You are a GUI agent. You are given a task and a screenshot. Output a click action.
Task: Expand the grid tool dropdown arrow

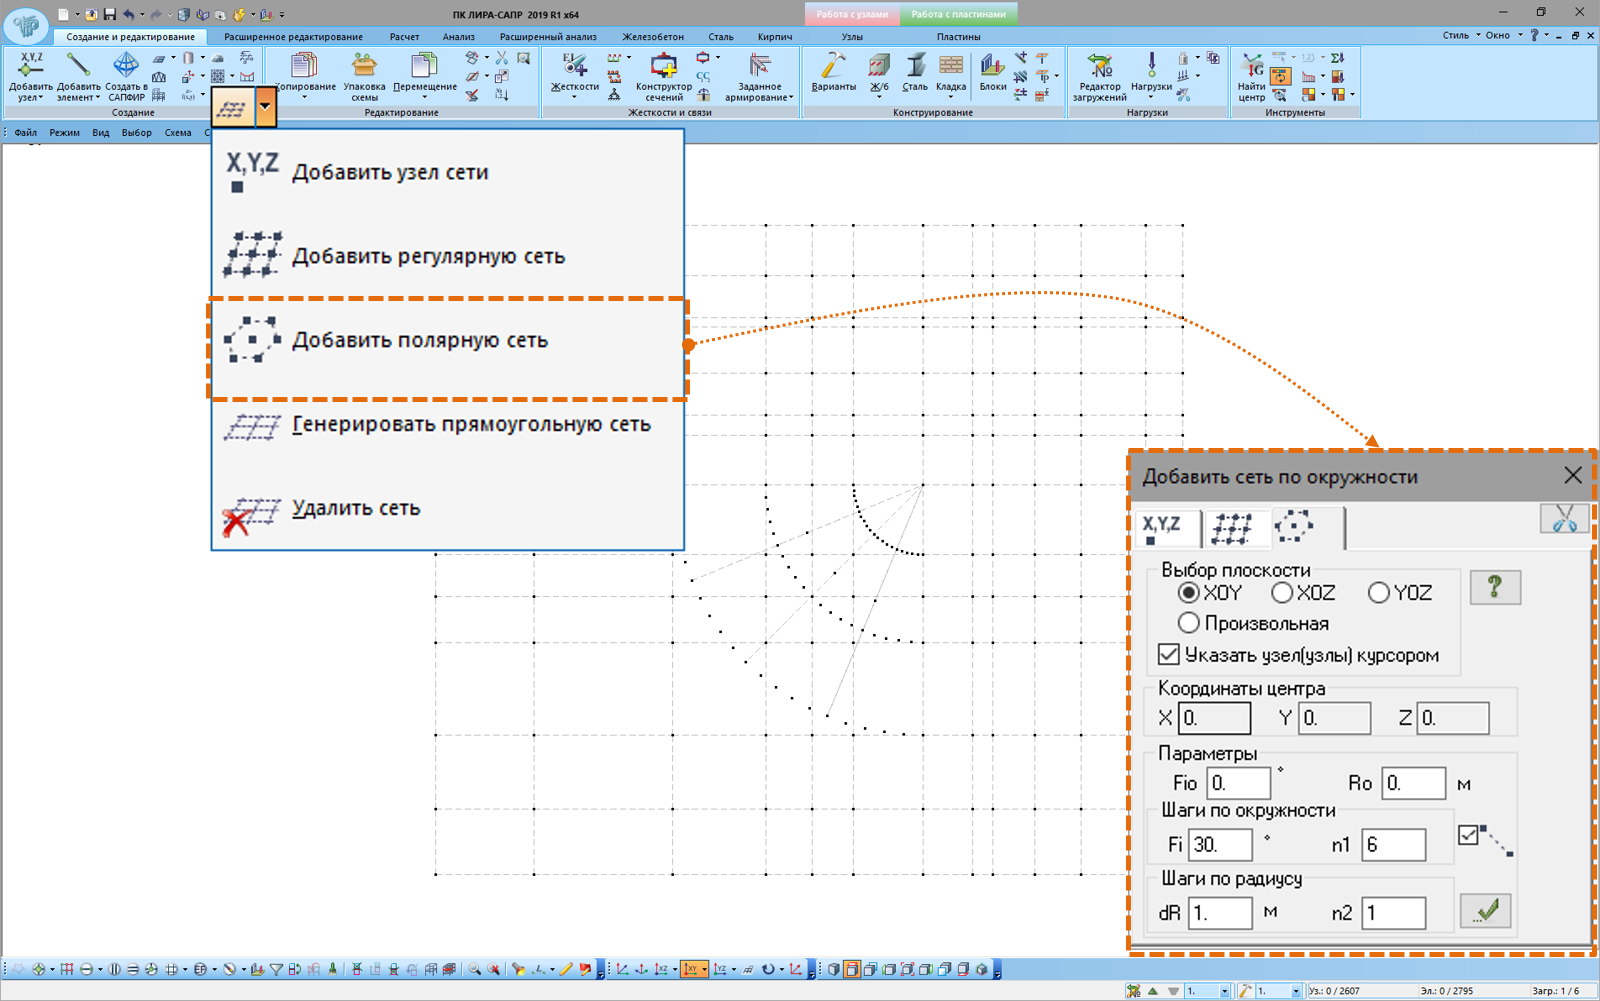[x=265, y=106]
